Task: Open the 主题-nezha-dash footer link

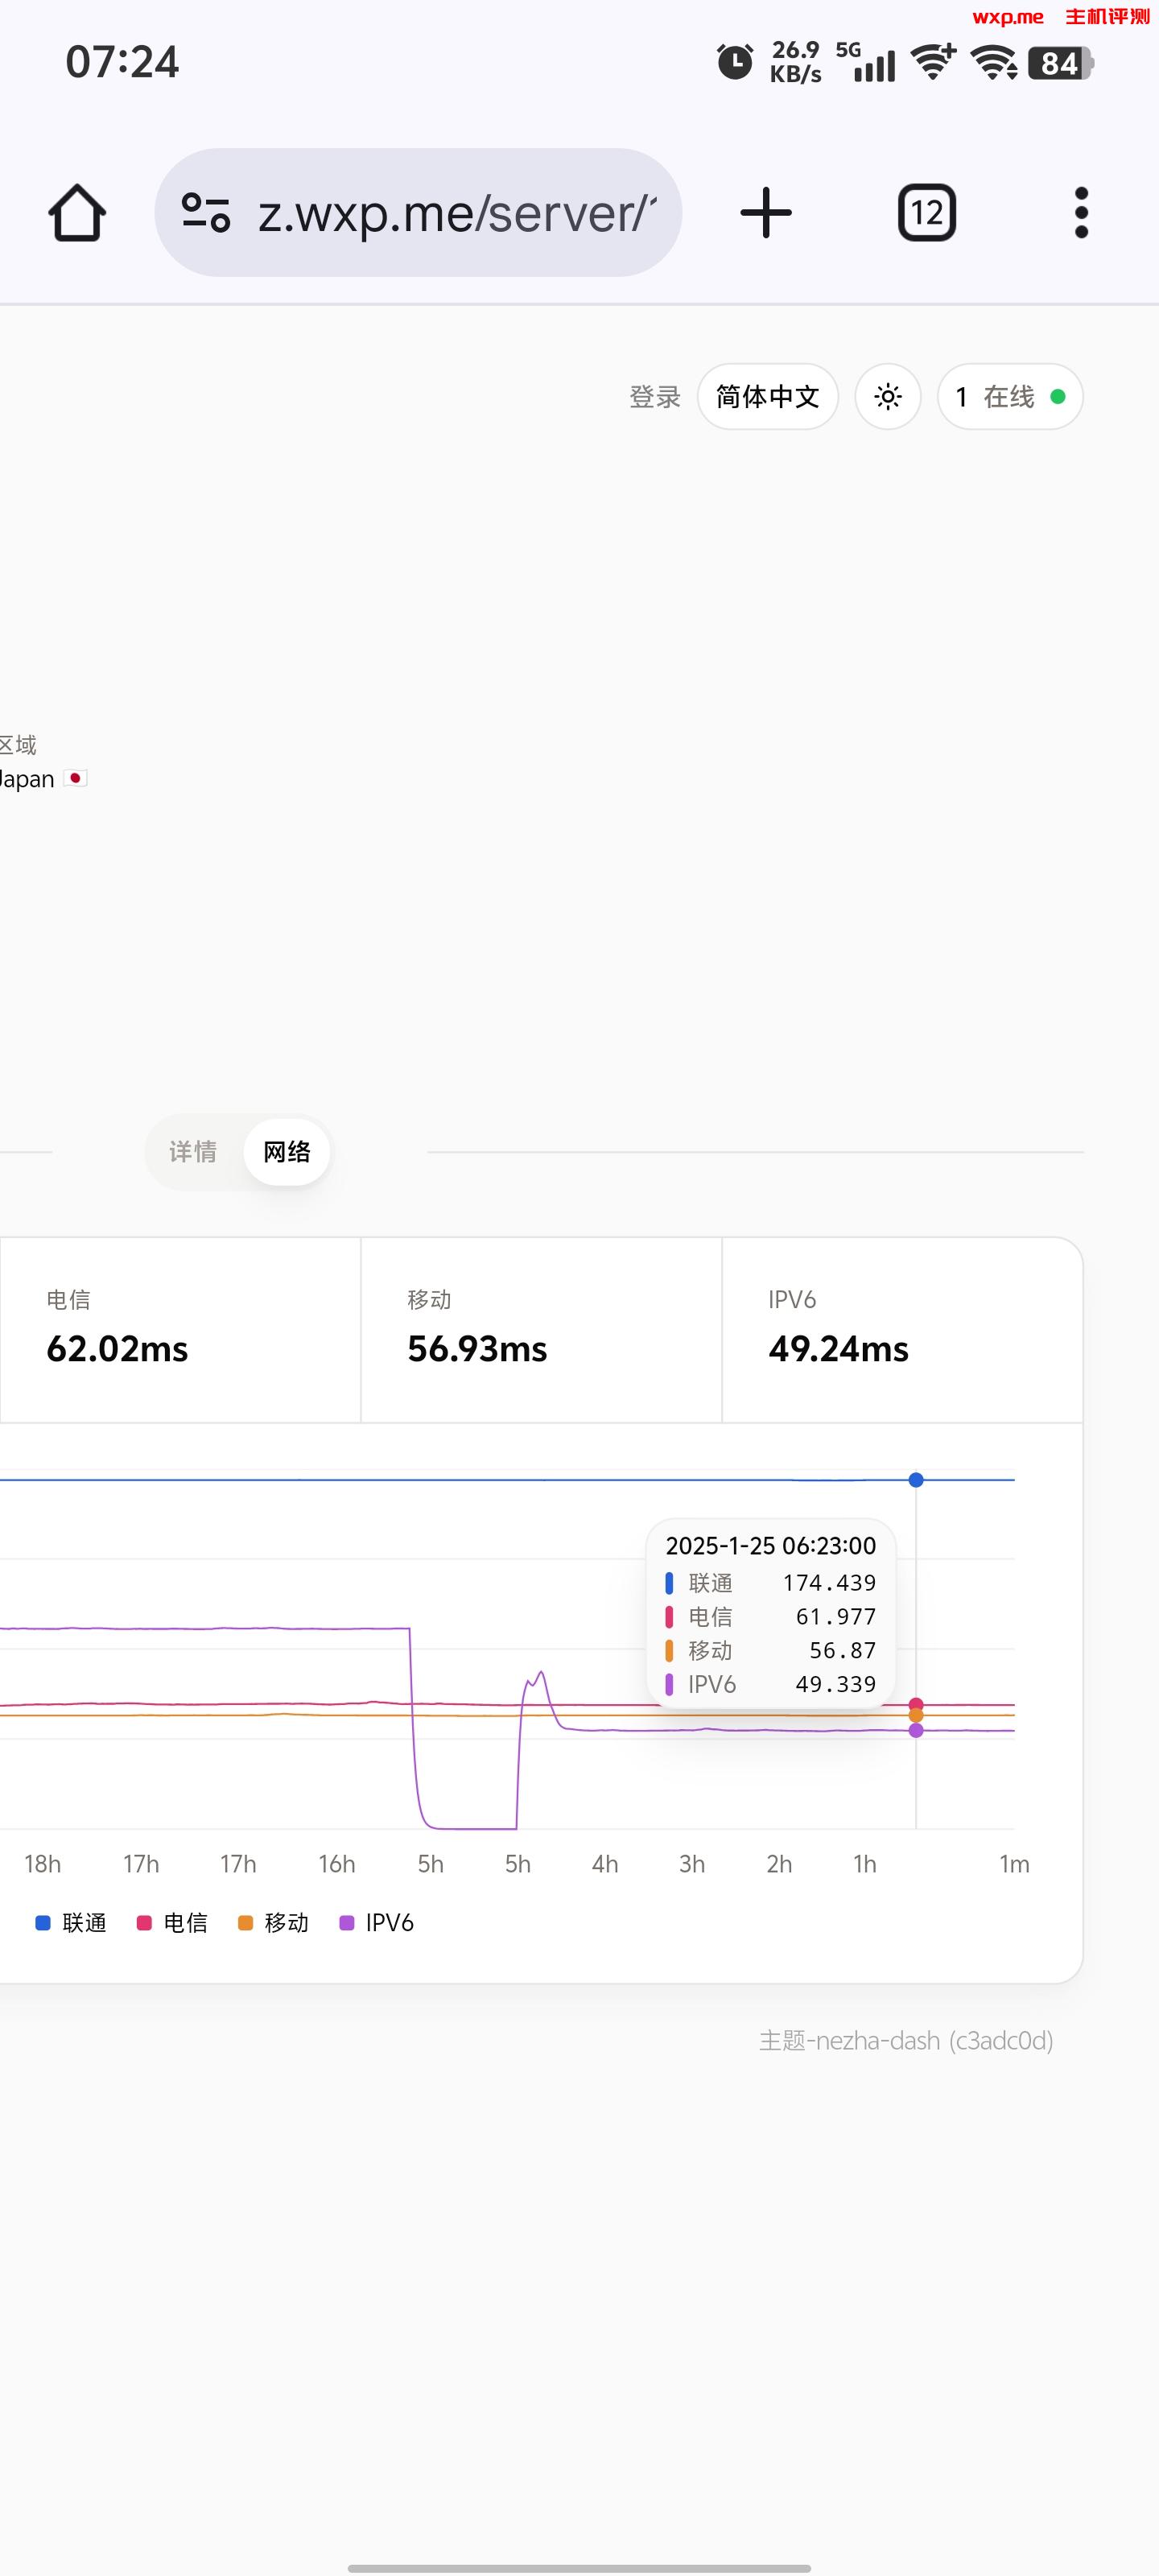Action: tap(906, 2040)
